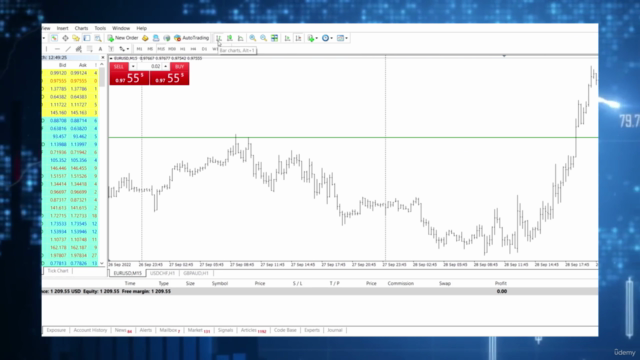The height and width of the screenshot is (360, 640).
Task: Select the green horizontal line on chart
Action: point(353,138)
